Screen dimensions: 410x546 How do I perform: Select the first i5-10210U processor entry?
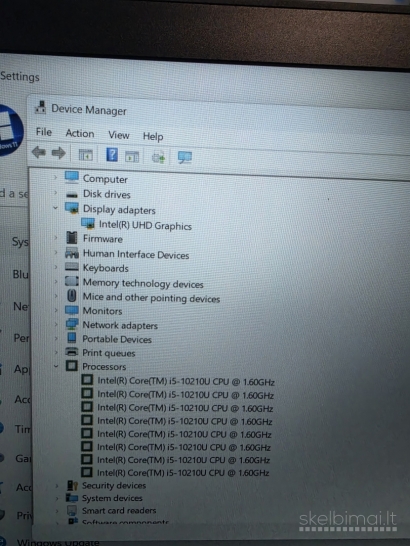(186, 381)
